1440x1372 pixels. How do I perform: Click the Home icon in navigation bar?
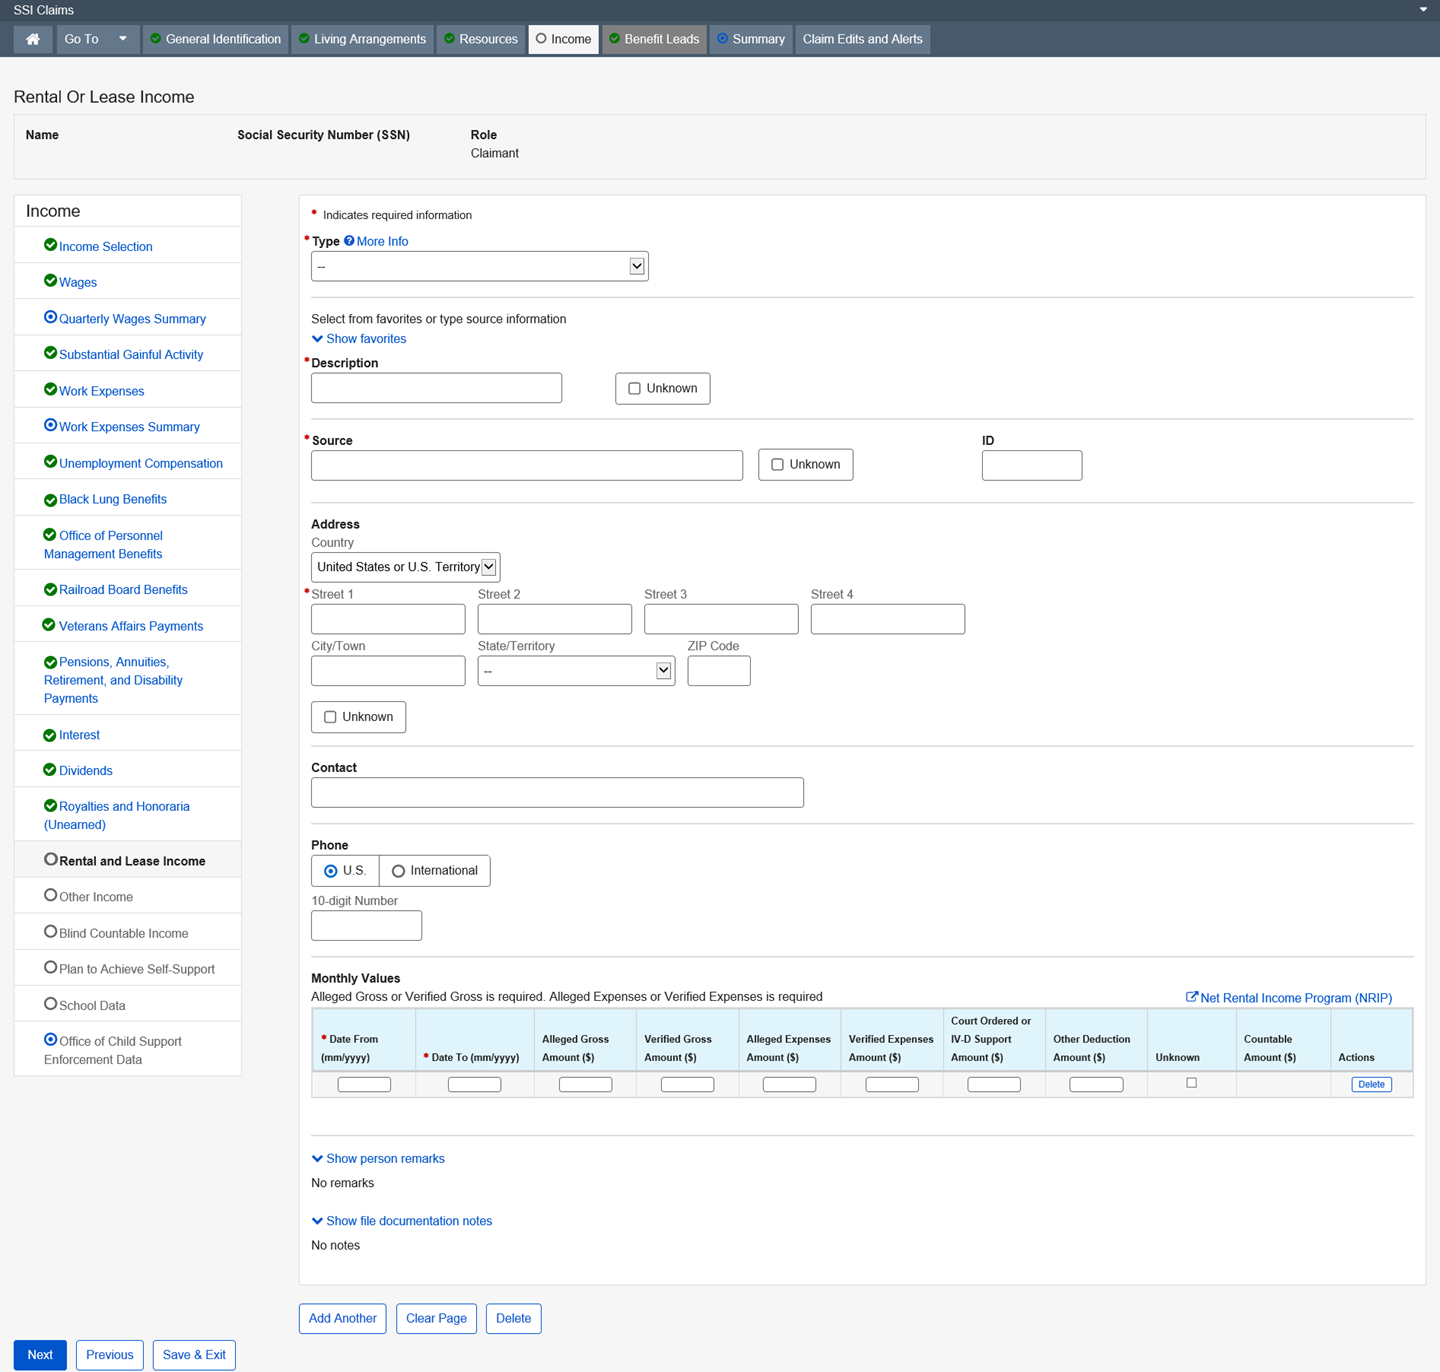point(33,39)
